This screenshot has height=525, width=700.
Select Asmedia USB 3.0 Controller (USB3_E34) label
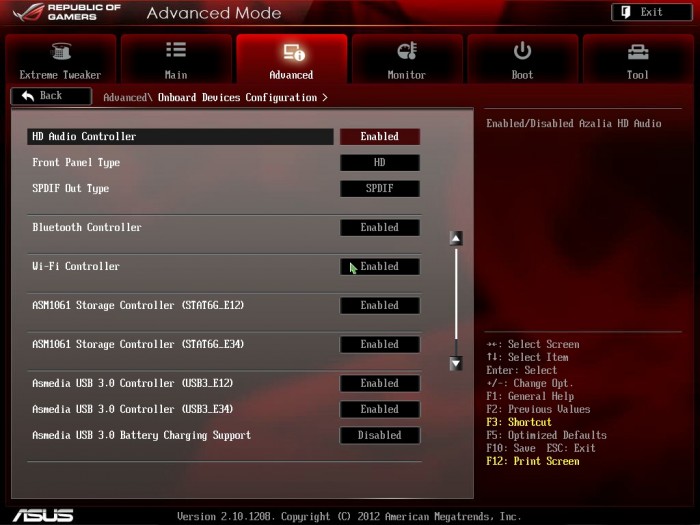(133, 409)
